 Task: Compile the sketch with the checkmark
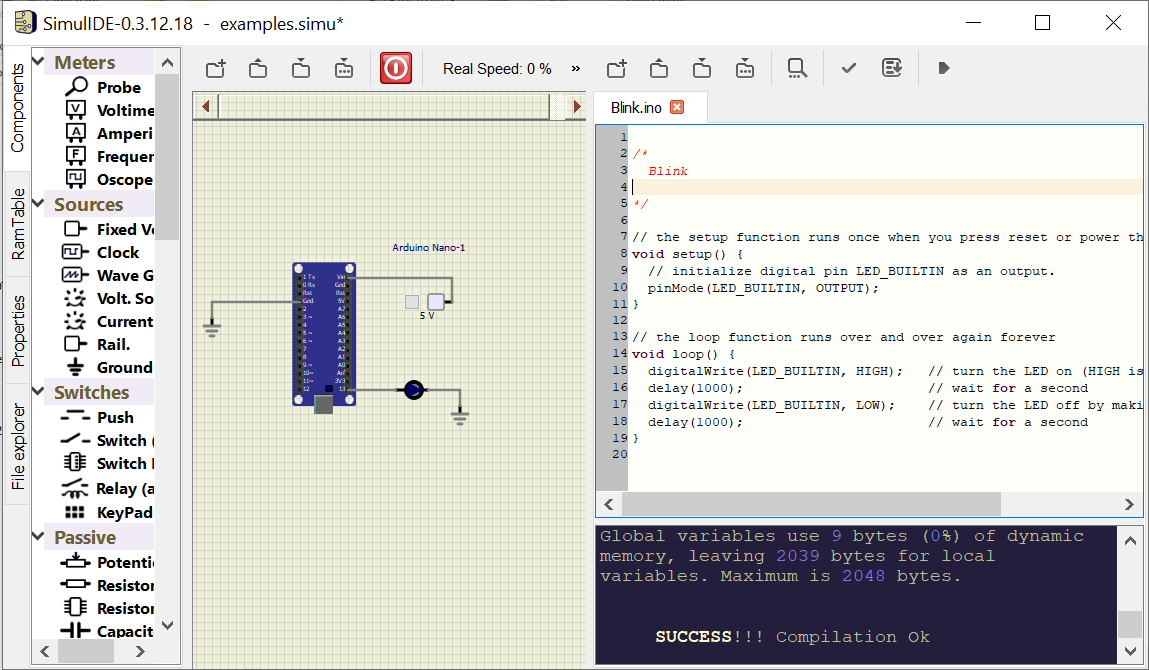click(849, 68)
